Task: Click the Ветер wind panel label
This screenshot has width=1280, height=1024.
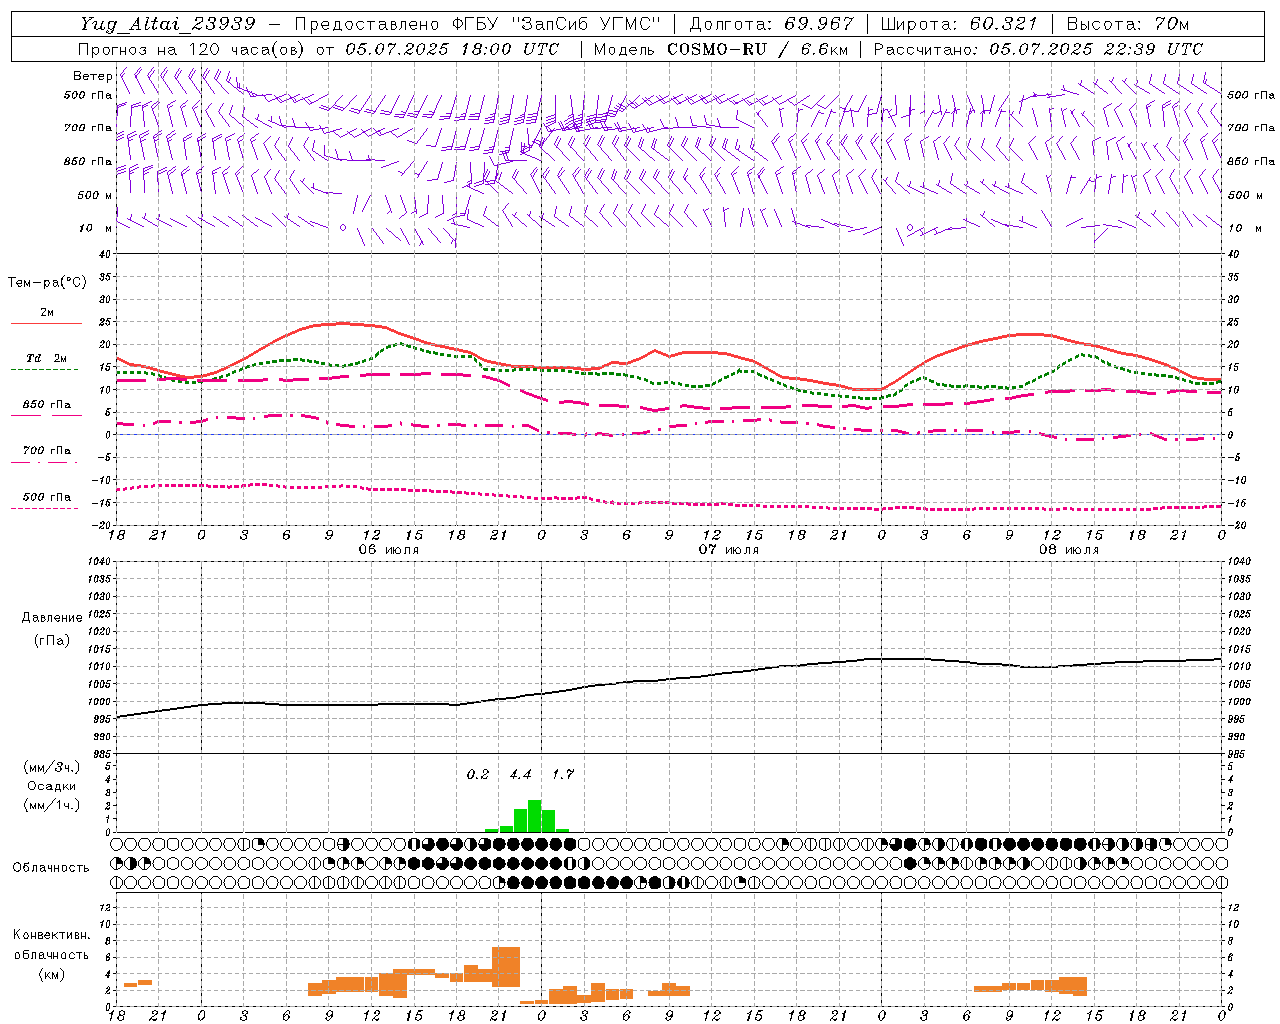Action: 92,76
